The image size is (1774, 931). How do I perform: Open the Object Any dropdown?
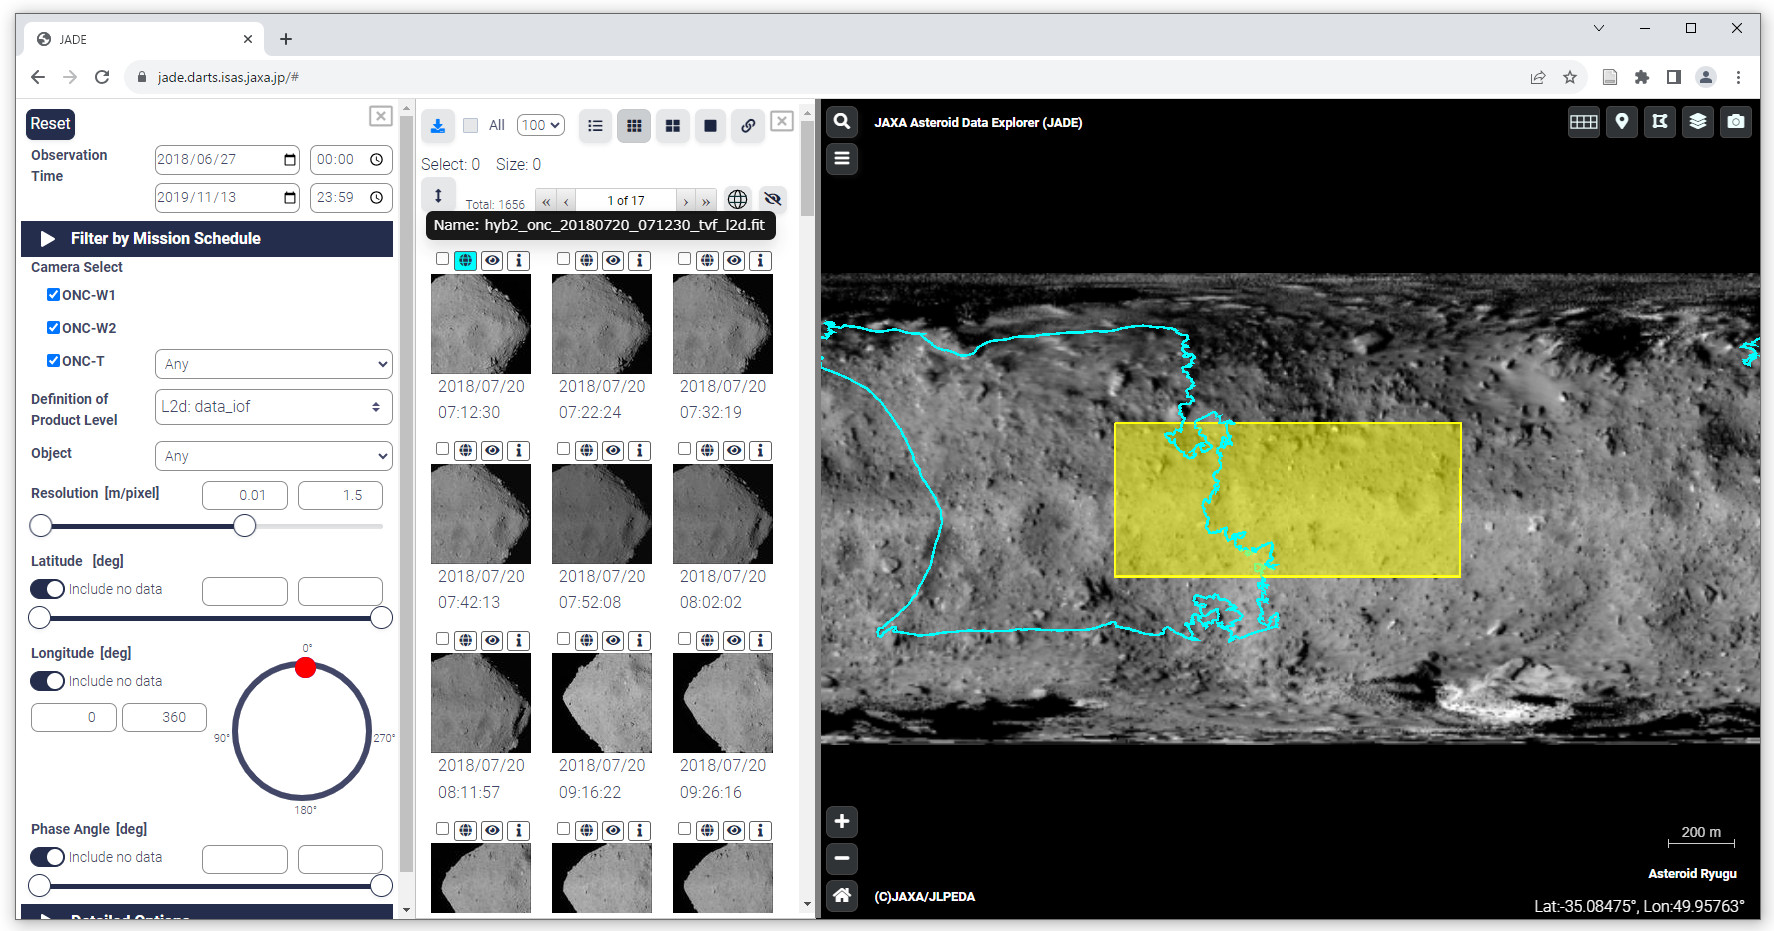pyautogui.click(x=273, y=456)
